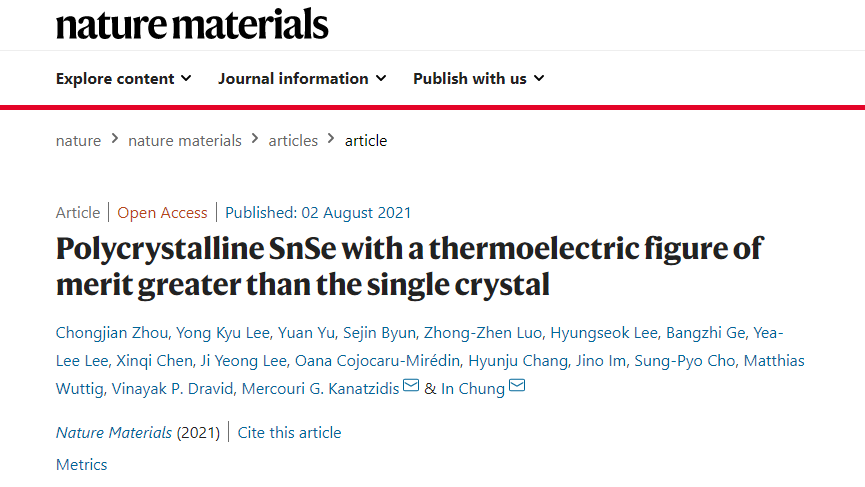Click envelope icon next to In Chung
This screenshot has width=865, height=487.
(517, 388)
